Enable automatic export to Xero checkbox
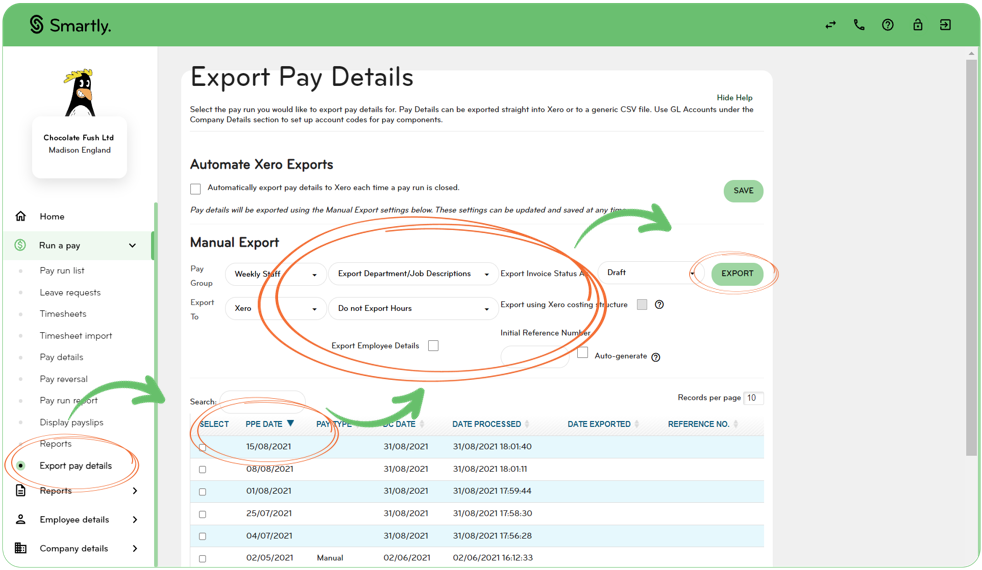 point(195,189)
